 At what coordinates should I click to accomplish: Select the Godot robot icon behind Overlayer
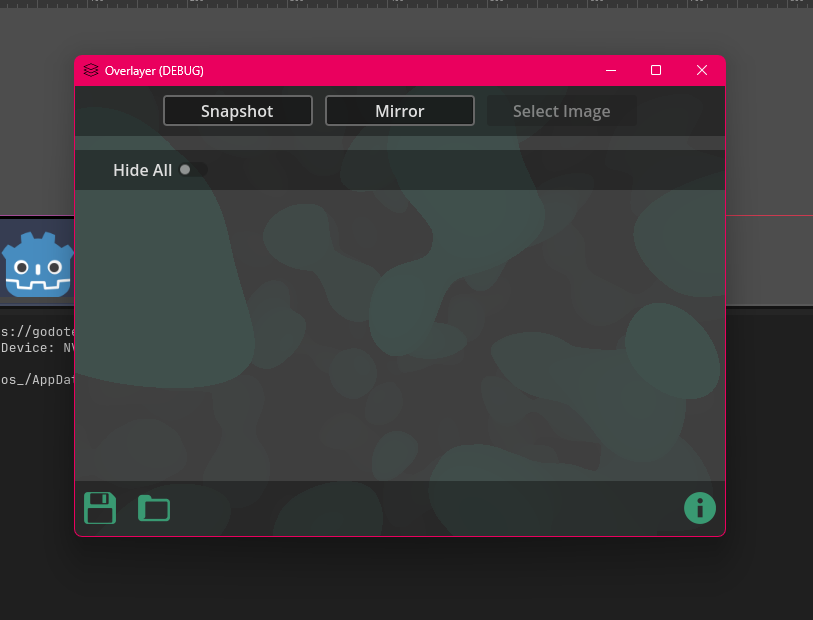pyautogui.click(x=37, y=265)
